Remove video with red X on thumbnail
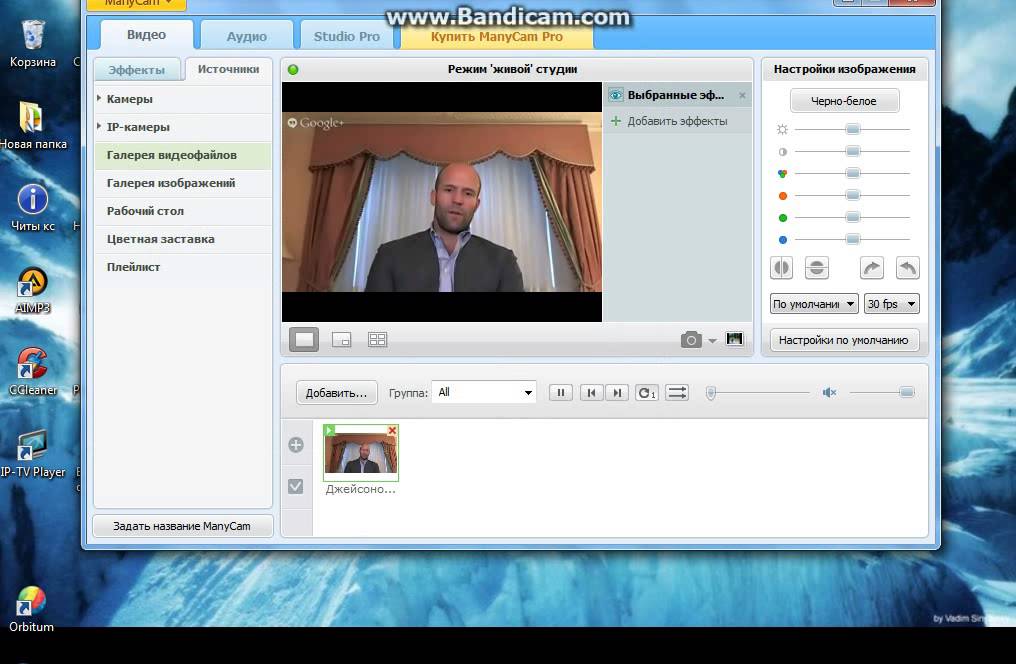This screenshot has width=1016, height=664. [392, 431]
